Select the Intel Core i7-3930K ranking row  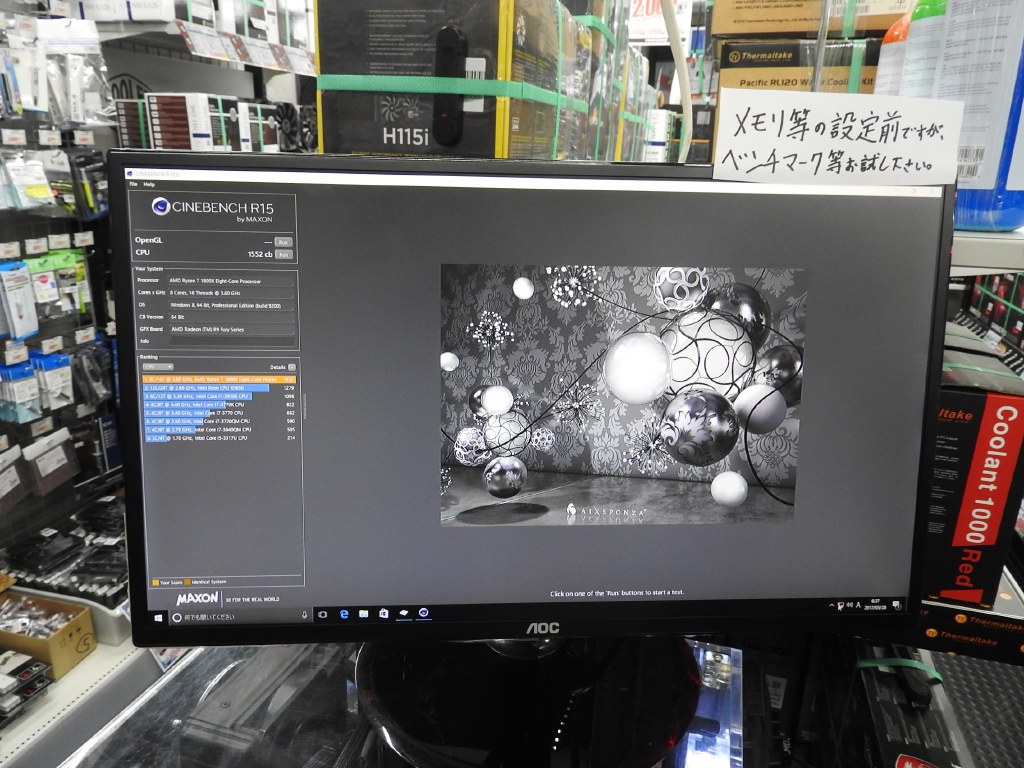click(x=219, y=396)
